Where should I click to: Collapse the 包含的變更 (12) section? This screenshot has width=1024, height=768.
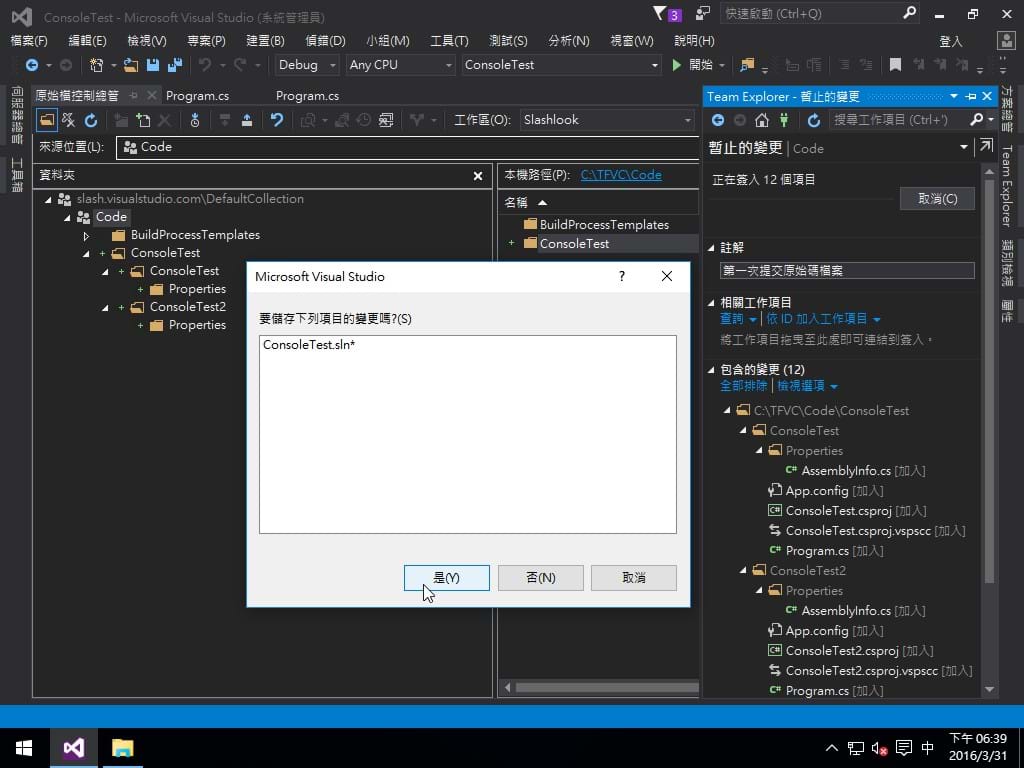tap(711, 370)
